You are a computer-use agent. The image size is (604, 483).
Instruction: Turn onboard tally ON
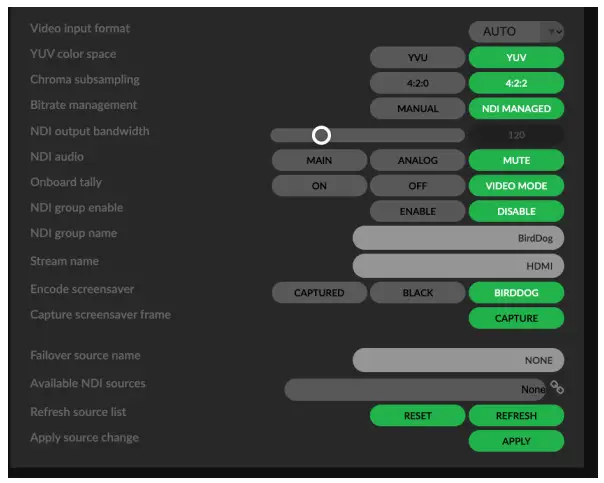coord(319,186)
